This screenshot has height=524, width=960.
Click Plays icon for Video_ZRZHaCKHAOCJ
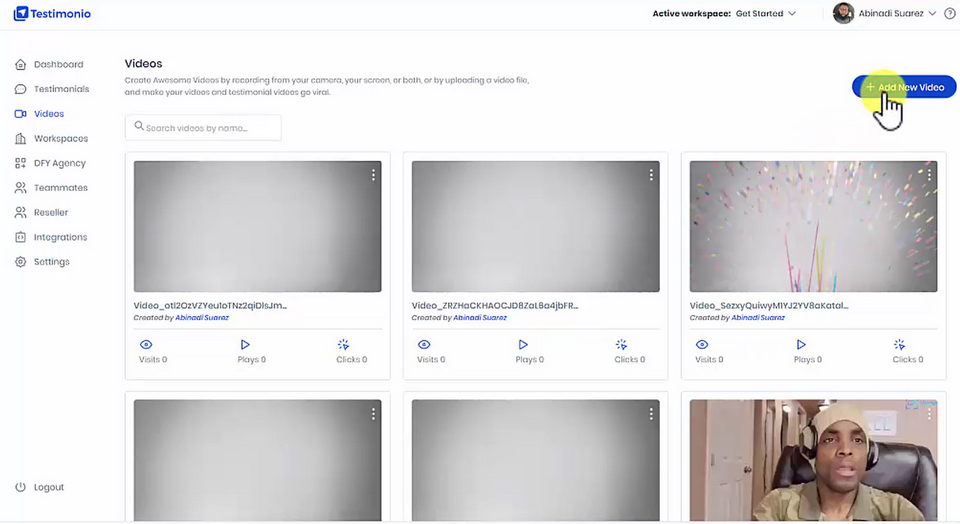(x=523, y=345)
